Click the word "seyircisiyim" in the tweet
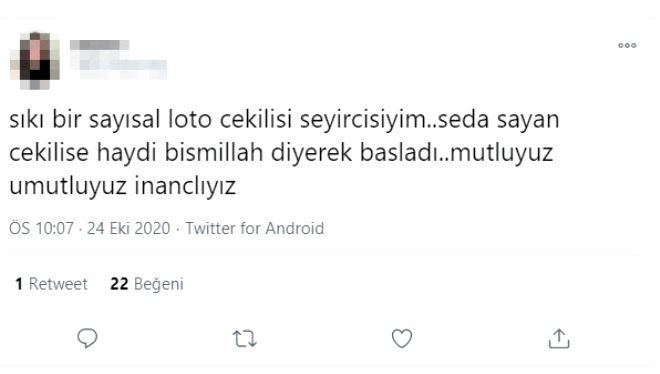 [365, 119]
